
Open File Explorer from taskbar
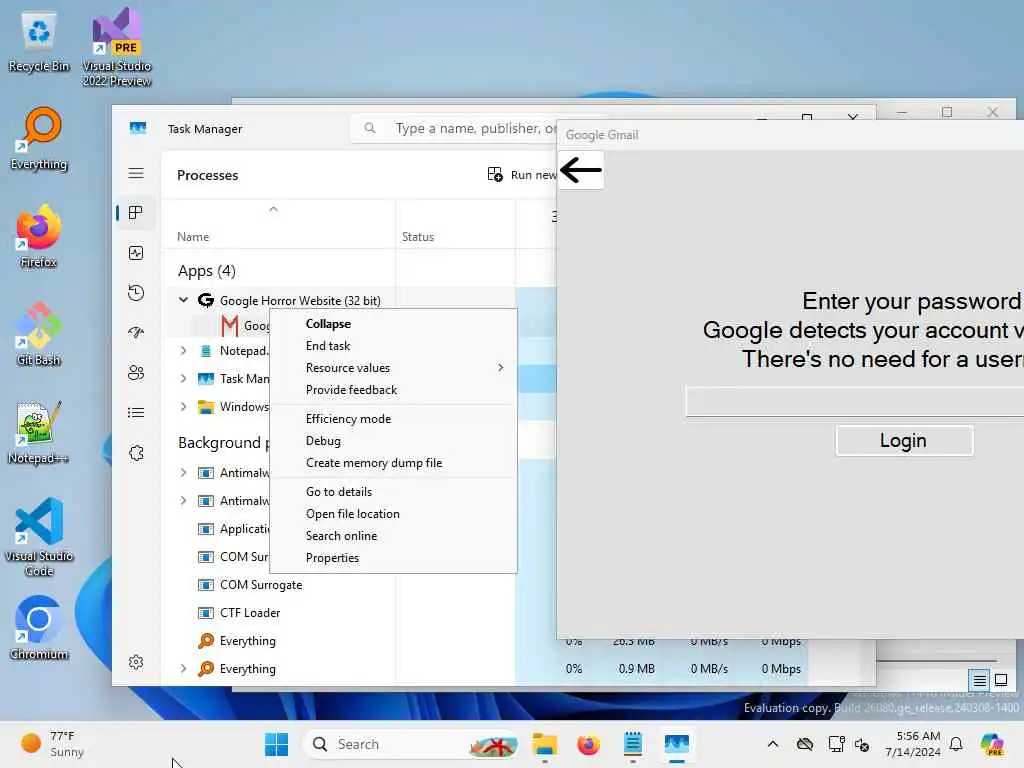(x=545, y=744)
